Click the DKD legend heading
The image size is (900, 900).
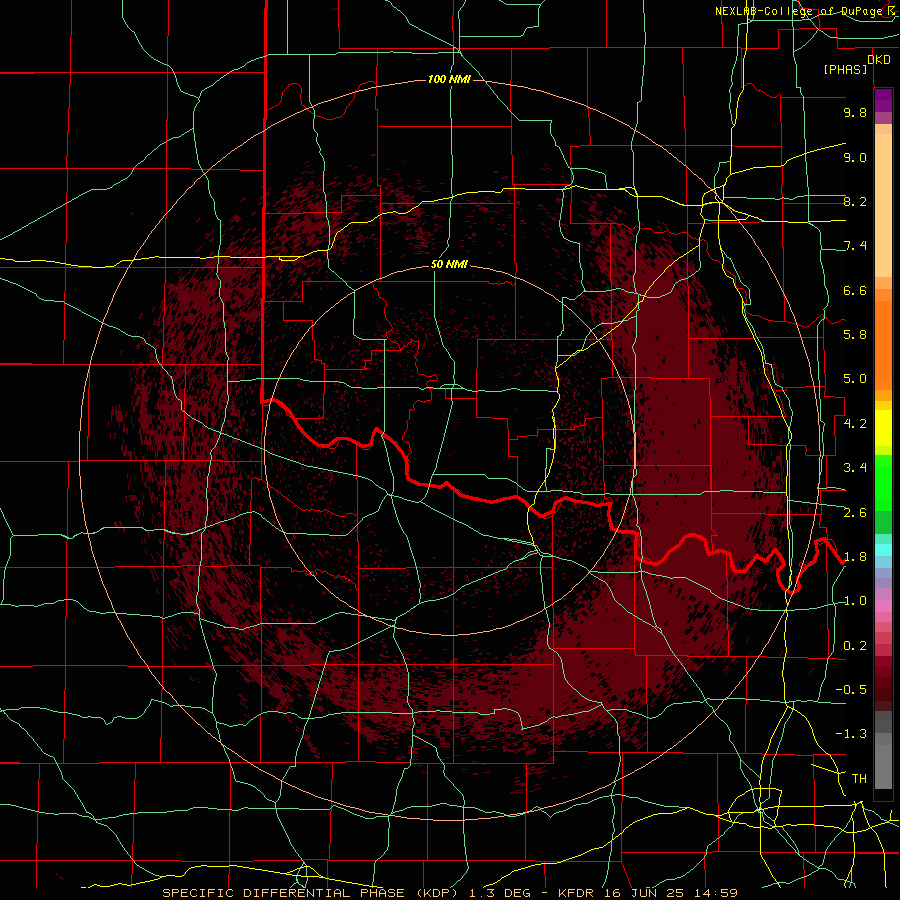pyautogui.click(x=879, y=60)
